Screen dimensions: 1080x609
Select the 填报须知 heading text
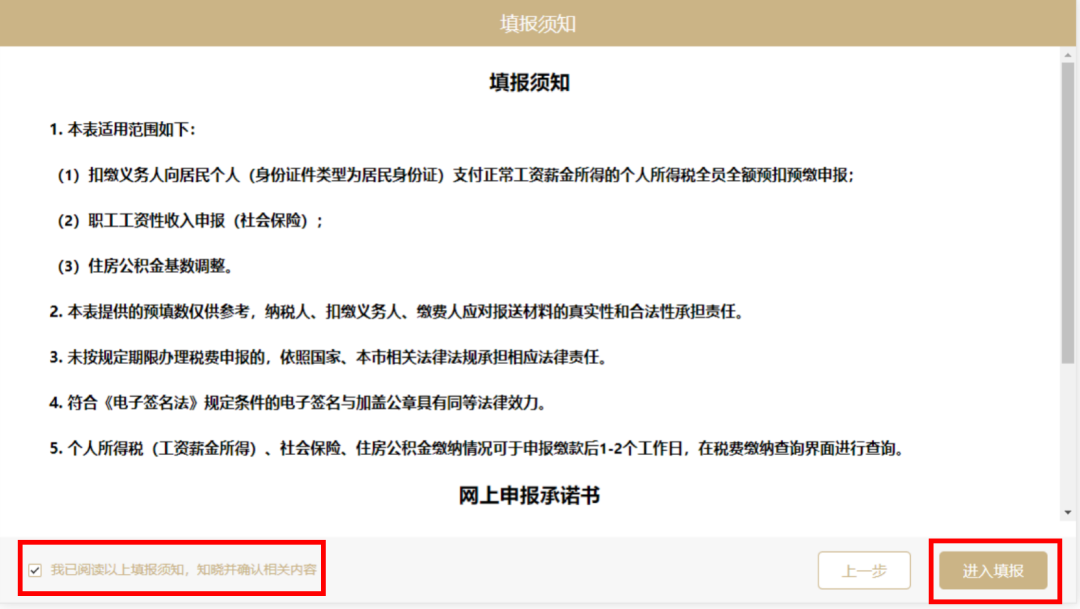point(531,84)
